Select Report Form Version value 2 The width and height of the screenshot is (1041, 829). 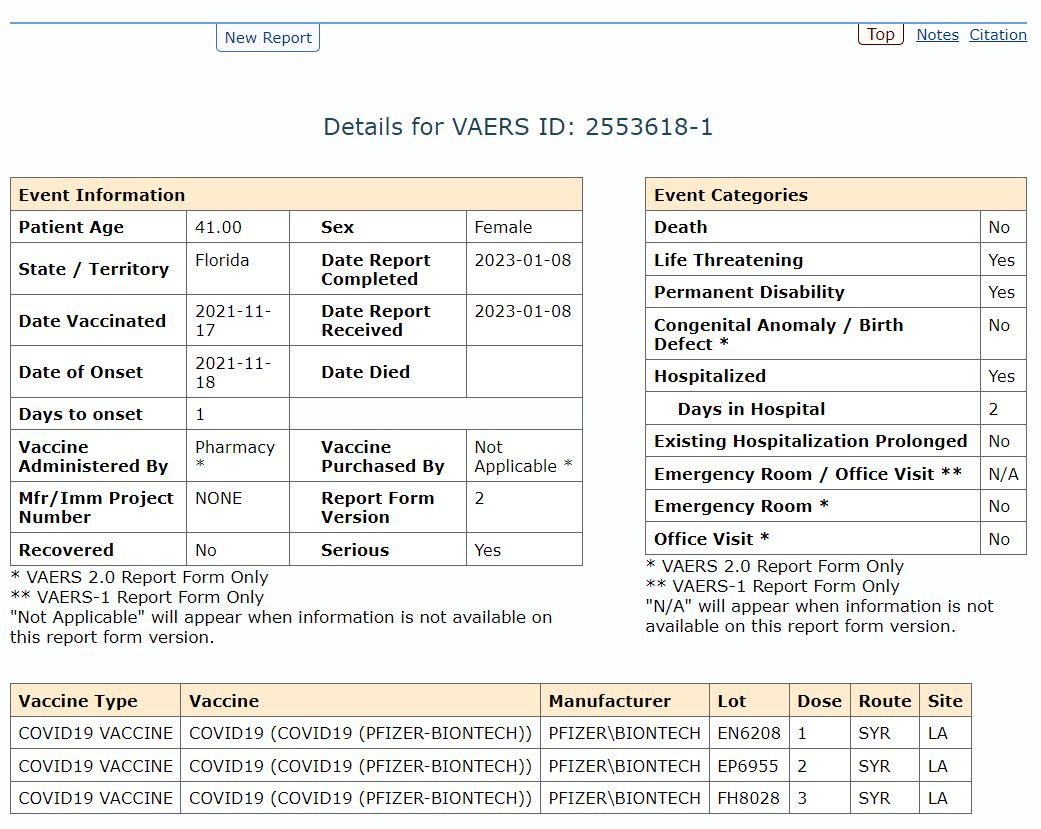coord(479,498)
